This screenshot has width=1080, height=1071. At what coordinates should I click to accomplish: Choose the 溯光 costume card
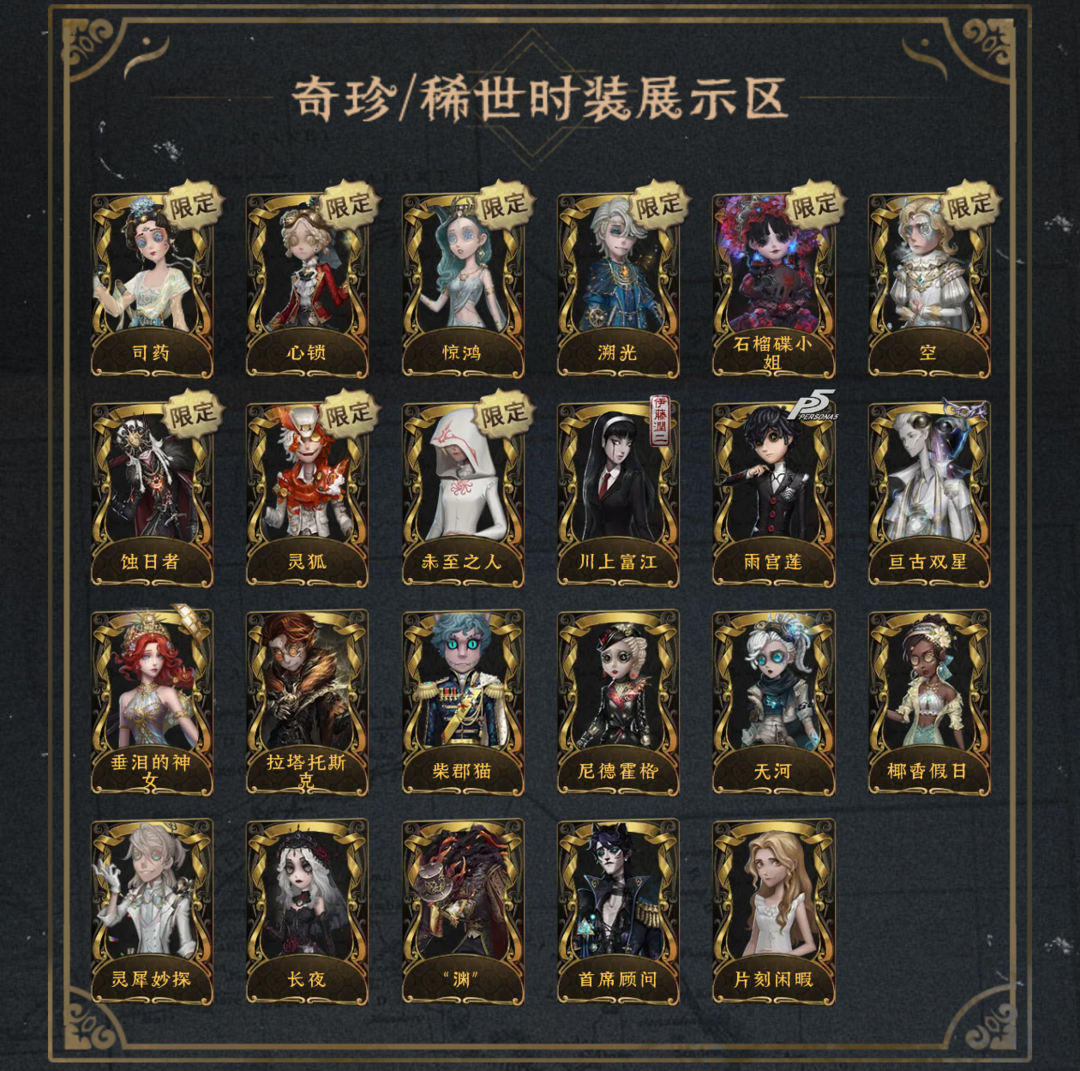coord(618,285)
